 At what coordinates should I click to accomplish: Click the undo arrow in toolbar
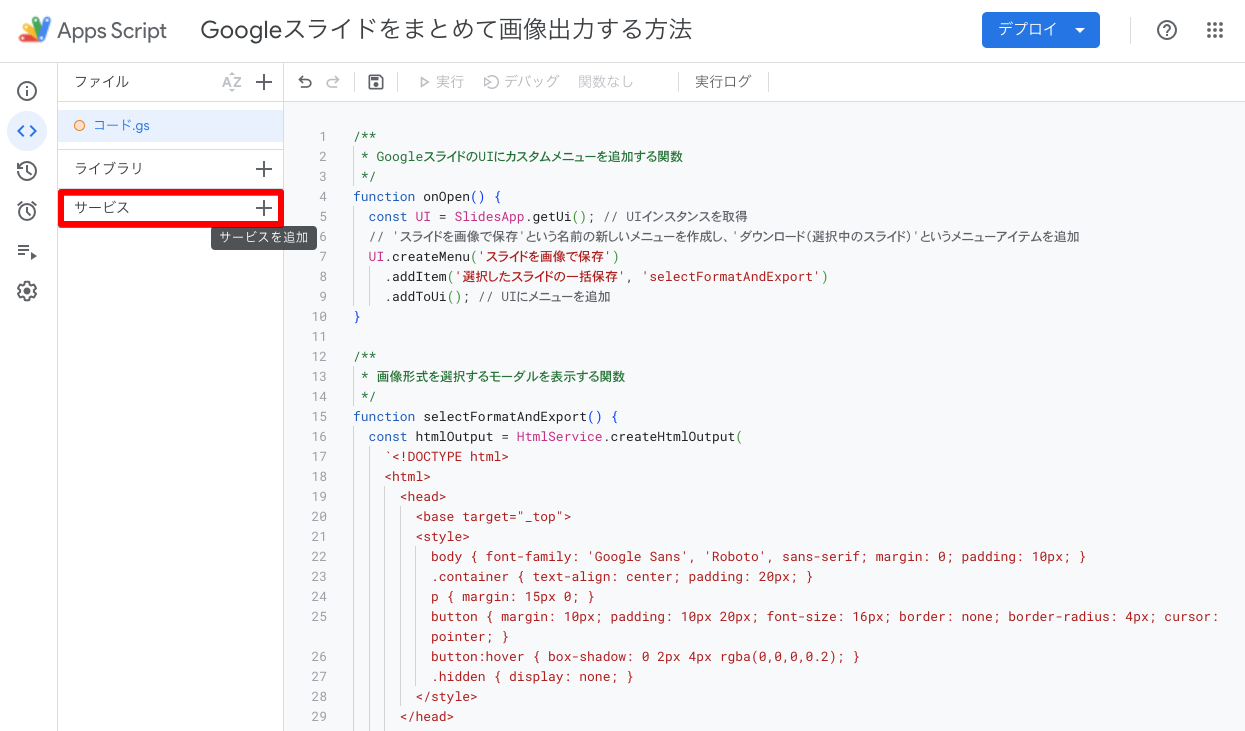(306, 82)
